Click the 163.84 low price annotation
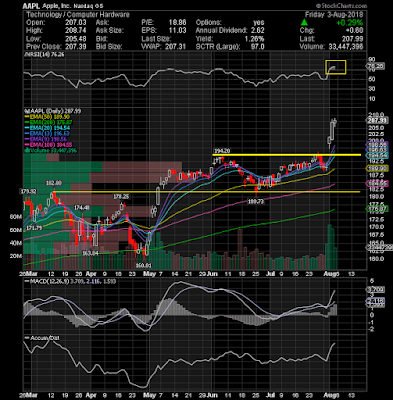The image size is (393, 400). click(90, 253)
